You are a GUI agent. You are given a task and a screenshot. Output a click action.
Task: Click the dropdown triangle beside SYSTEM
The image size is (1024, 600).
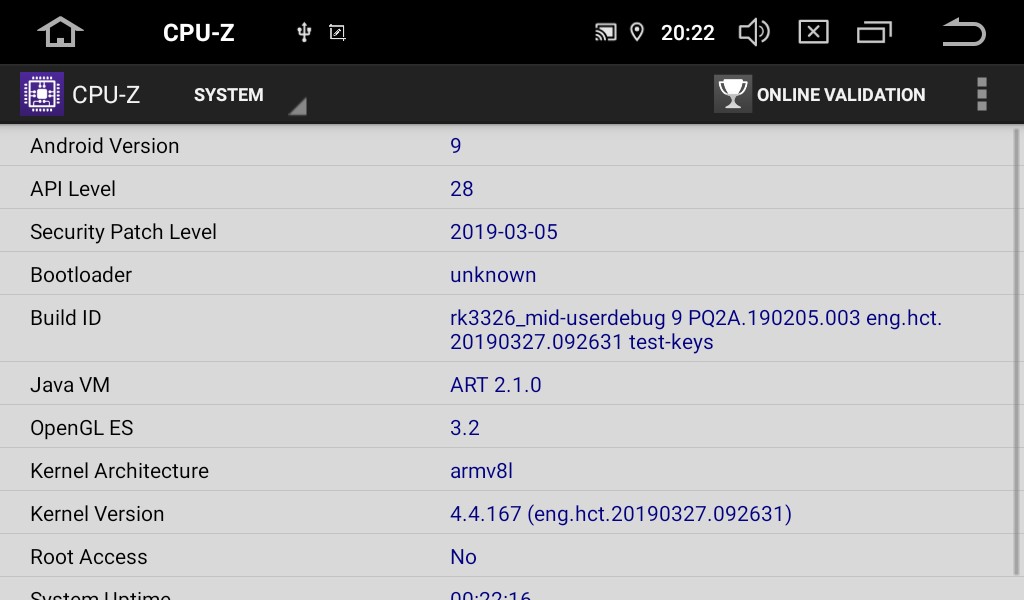[x=298, y=106]
